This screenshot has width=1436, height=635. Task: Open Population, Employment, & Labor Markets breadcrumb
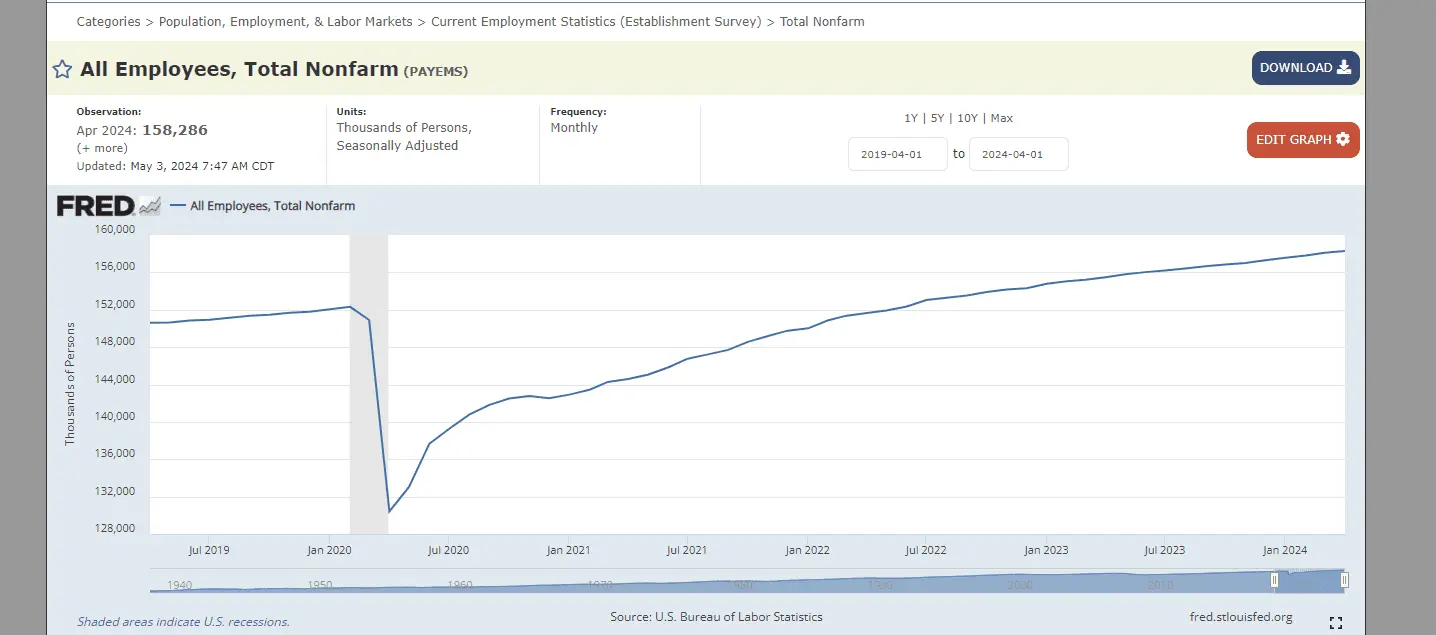285,21
